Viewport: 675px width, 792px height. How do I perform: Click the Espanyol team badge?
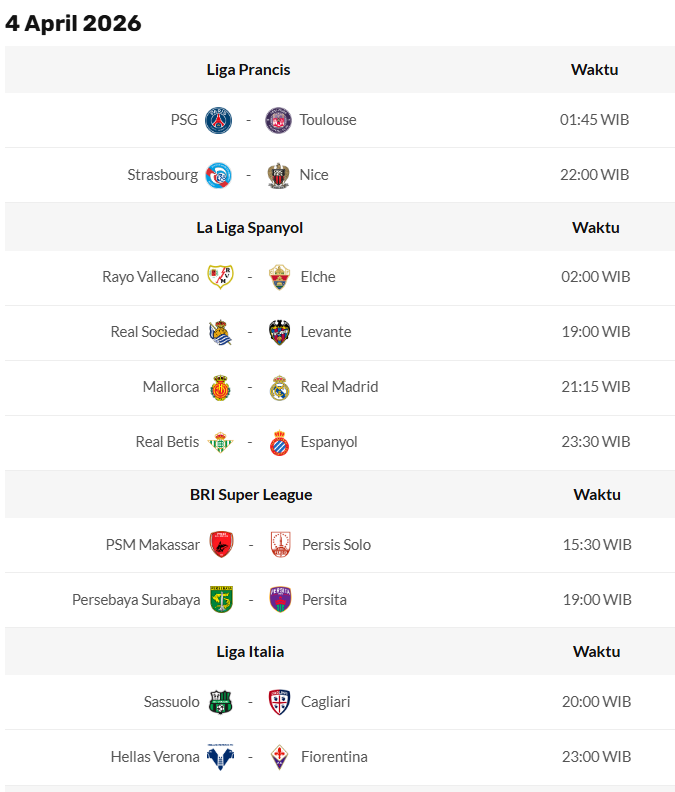tap(280, 443)
